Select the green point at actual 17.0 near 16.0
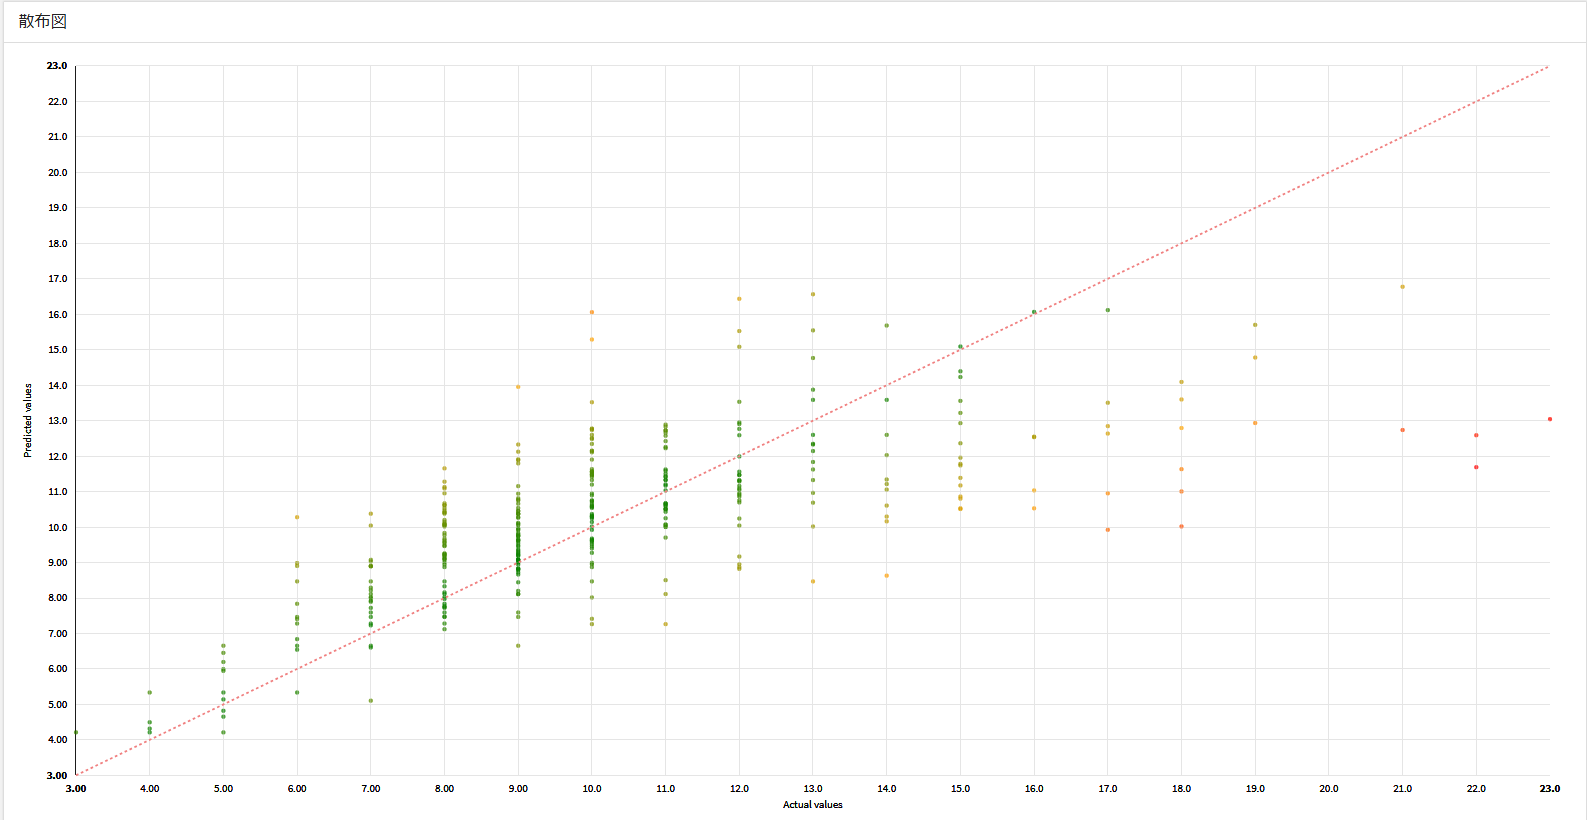The image size is (1587, 820). (x=1108, y=310)
